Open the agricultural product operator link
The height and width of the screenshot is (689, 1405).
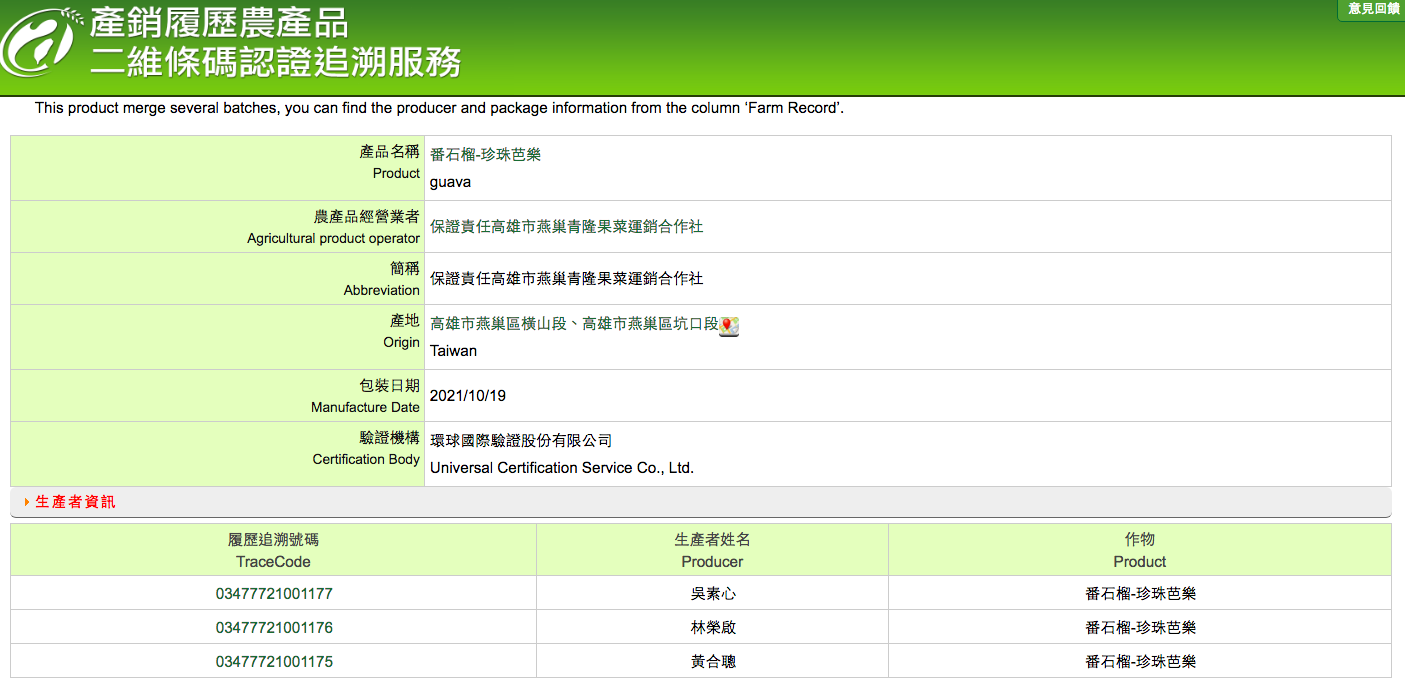pos(566,226)
